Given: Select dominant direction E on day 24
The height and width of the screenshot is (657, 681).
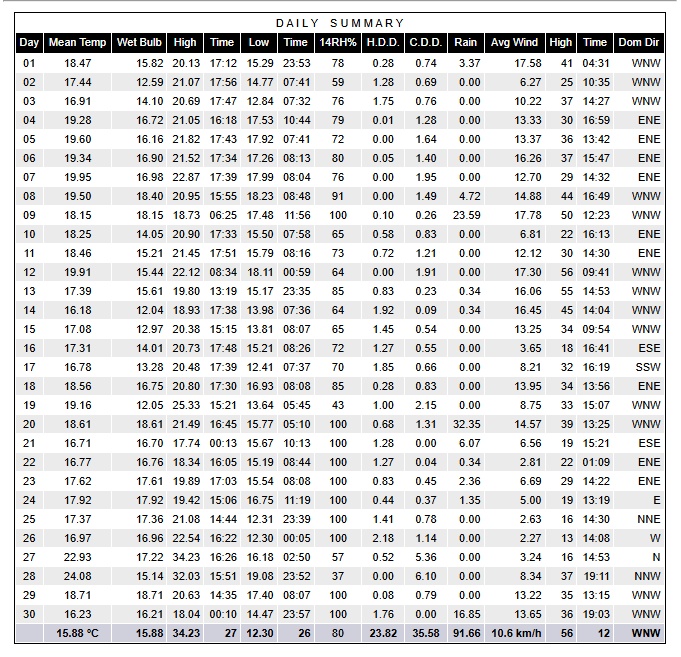Looking at the screenshot, I should click(657, 500).
